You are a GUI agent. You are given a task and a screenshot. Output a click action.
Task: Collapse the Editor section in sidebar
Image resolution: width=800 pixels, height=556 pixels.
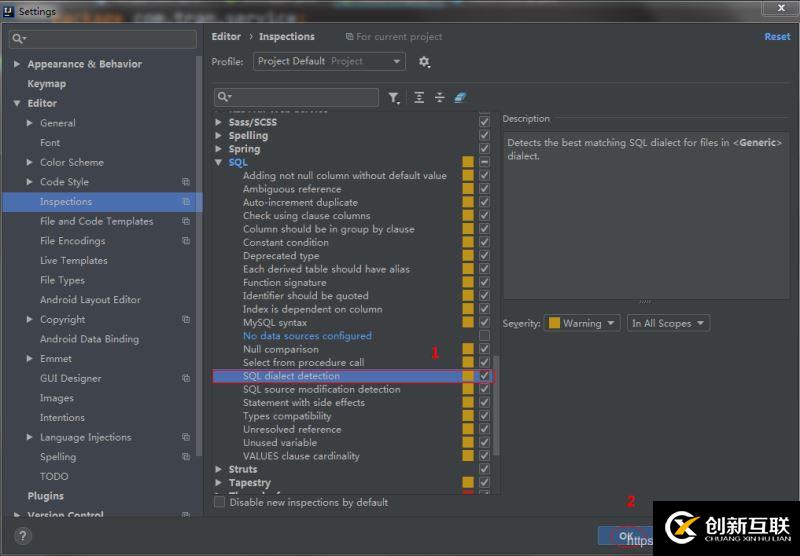[x=17, y=103]
